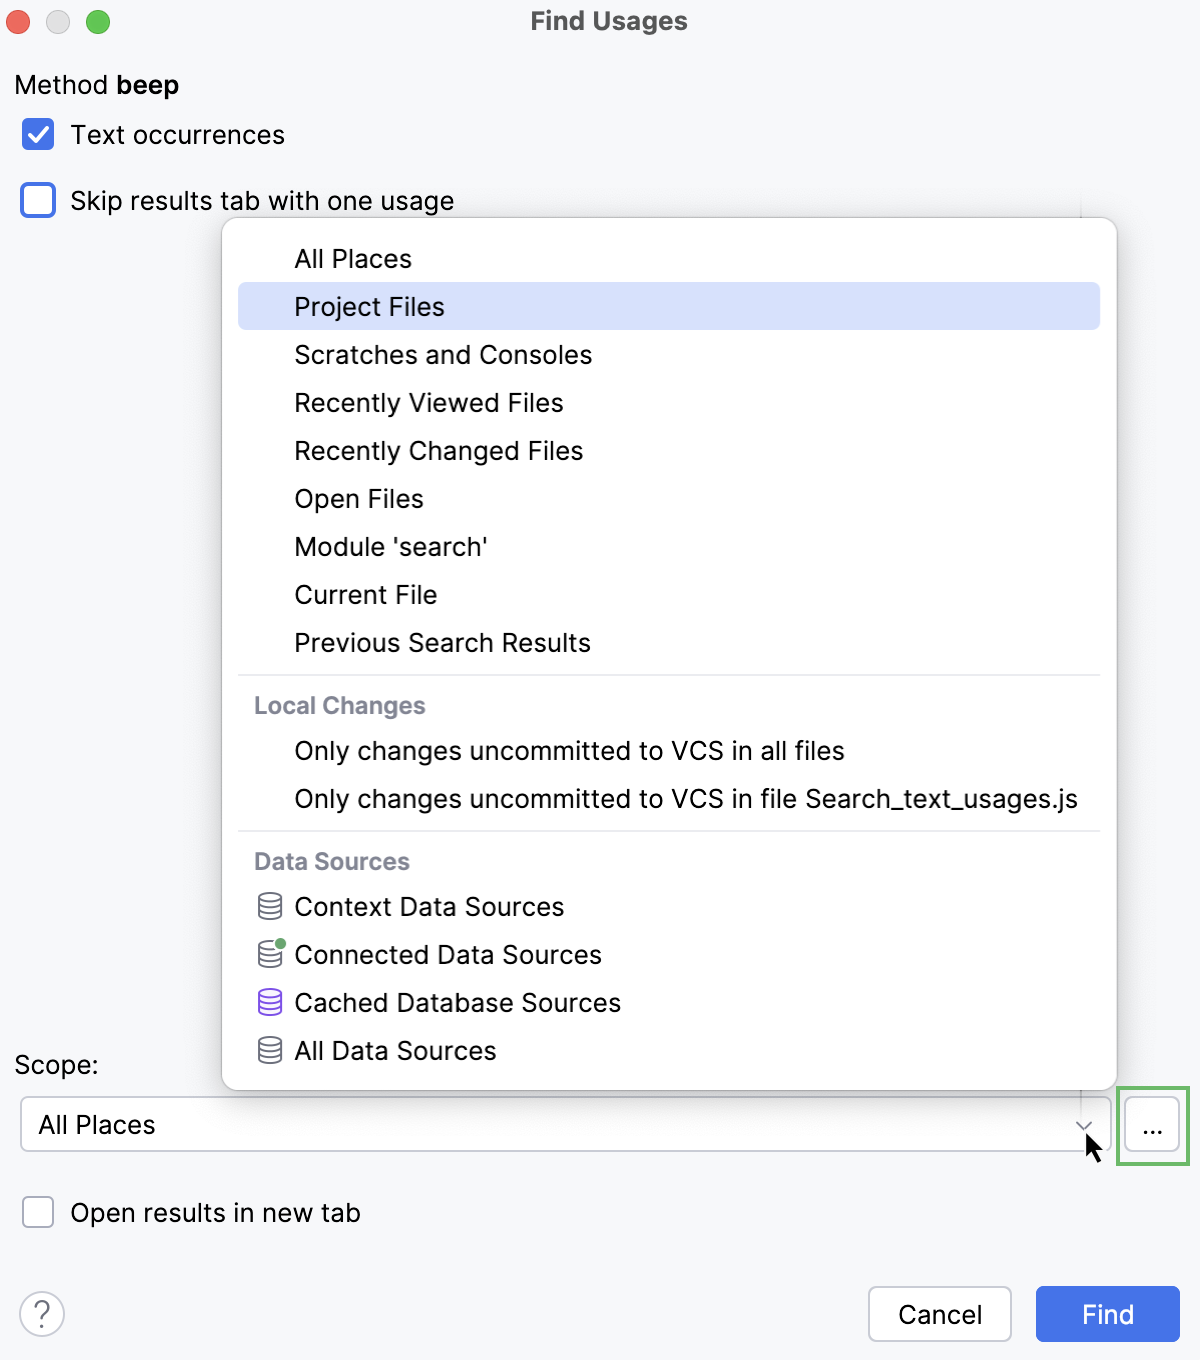Click the database icon next to All Data Sources

[269, 1050]
